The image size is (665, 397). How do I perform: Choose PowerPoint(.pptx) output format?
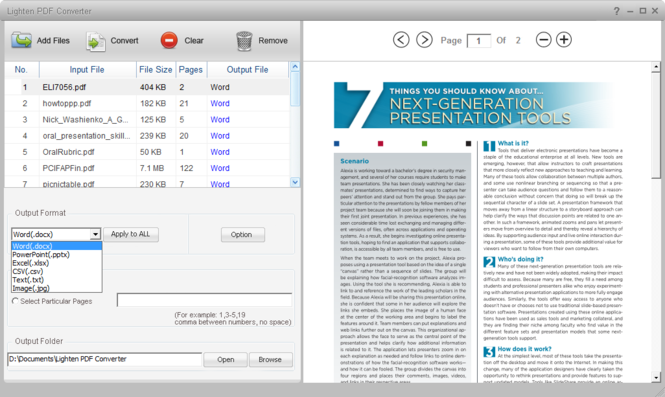tap(56, 254)
